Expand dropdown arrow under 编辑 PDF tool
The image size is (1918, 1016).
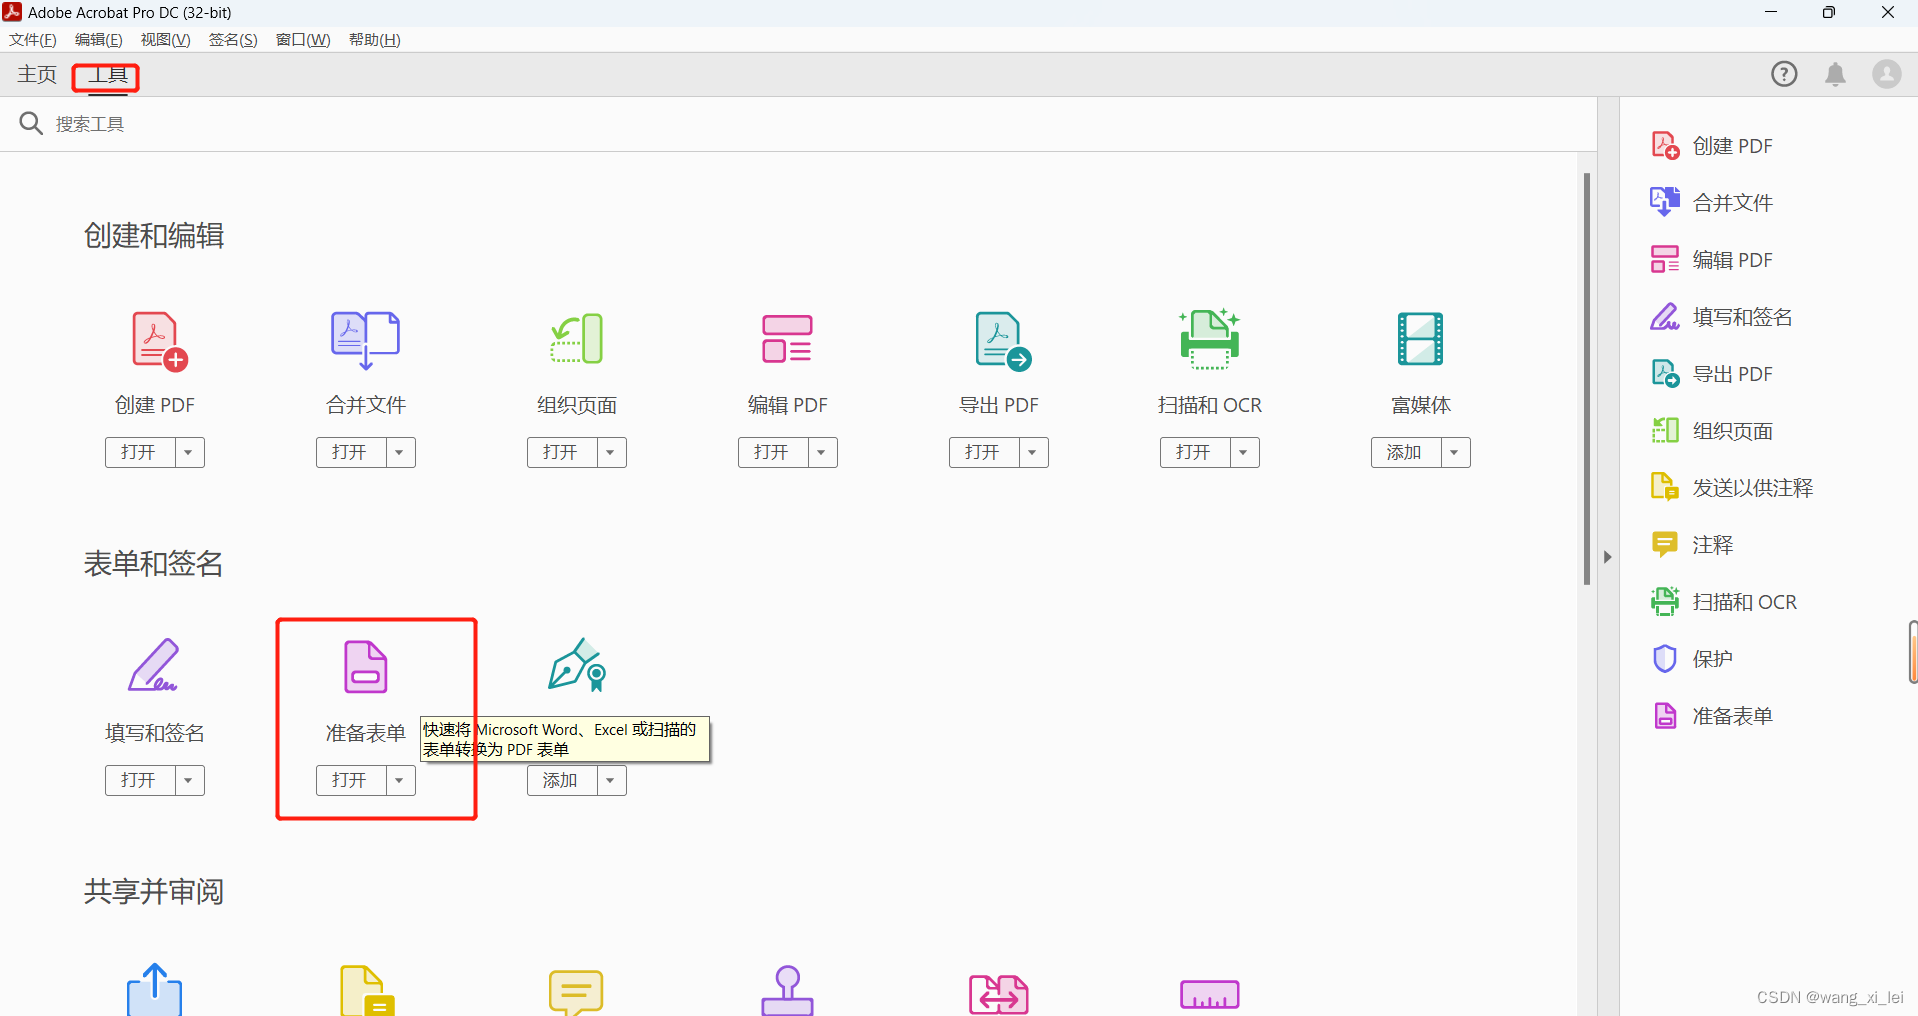click(x=822, y=452)
